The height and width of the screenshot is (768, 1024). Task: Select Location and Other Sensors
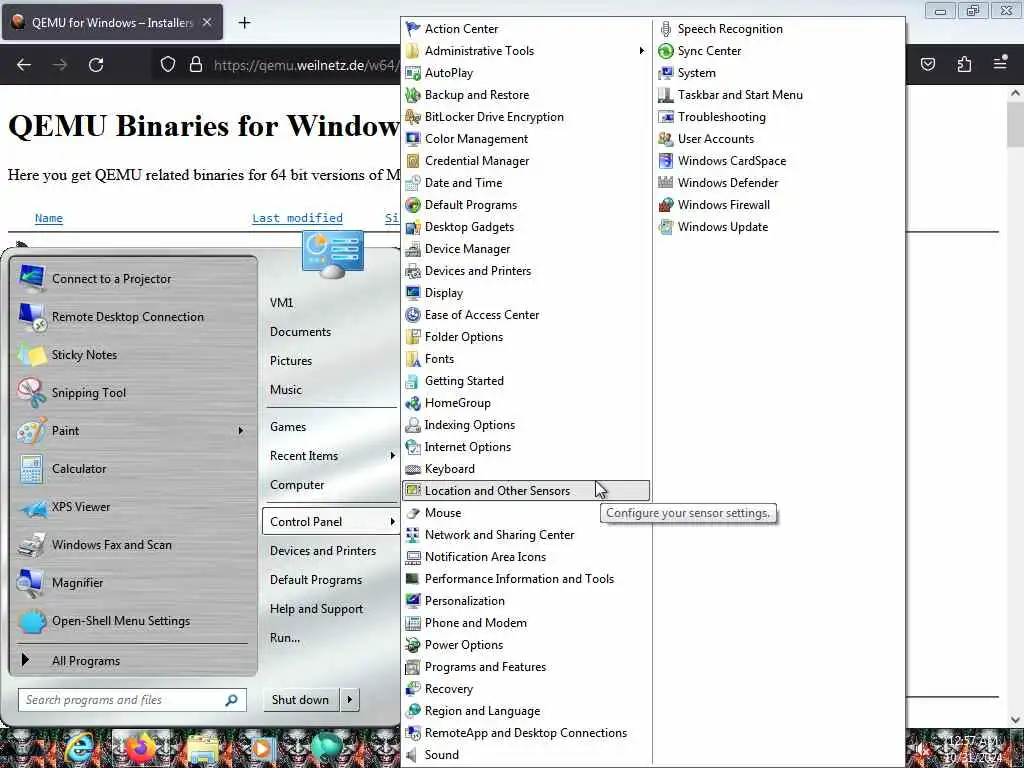[526, 490]
